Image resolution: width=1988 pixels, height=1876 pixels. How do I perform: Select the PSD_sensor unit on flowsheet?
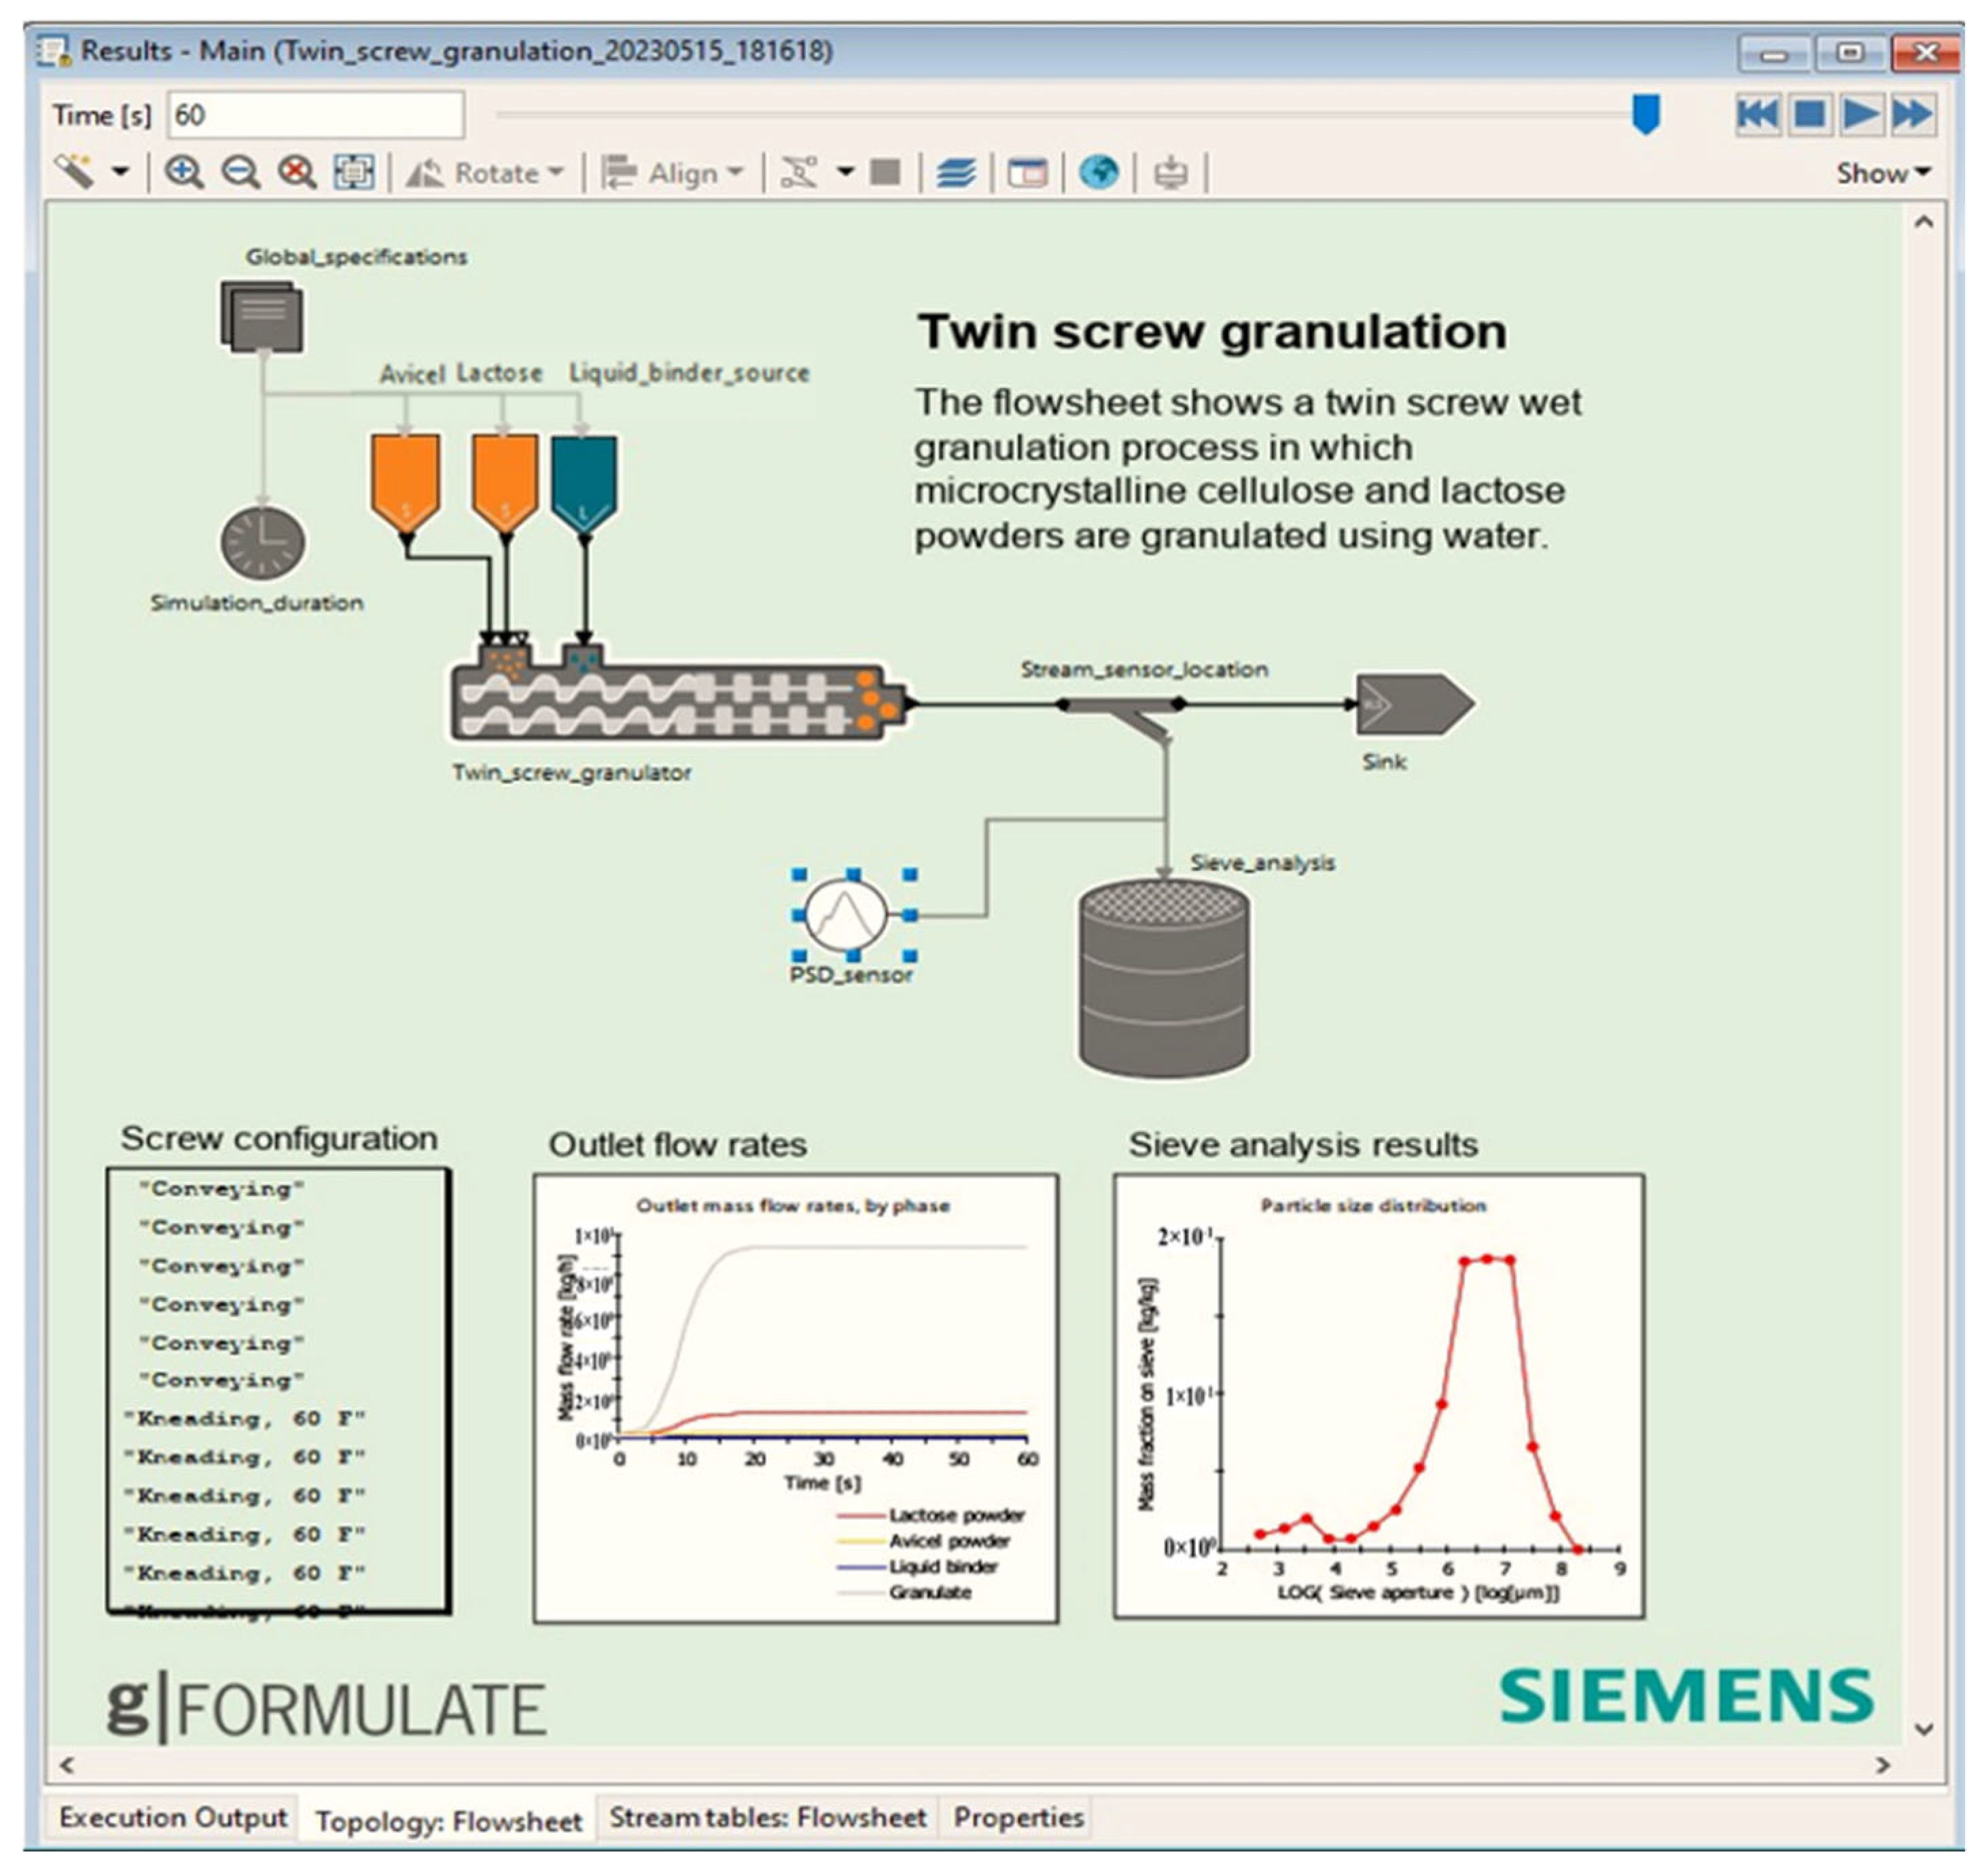click(846, 914)
